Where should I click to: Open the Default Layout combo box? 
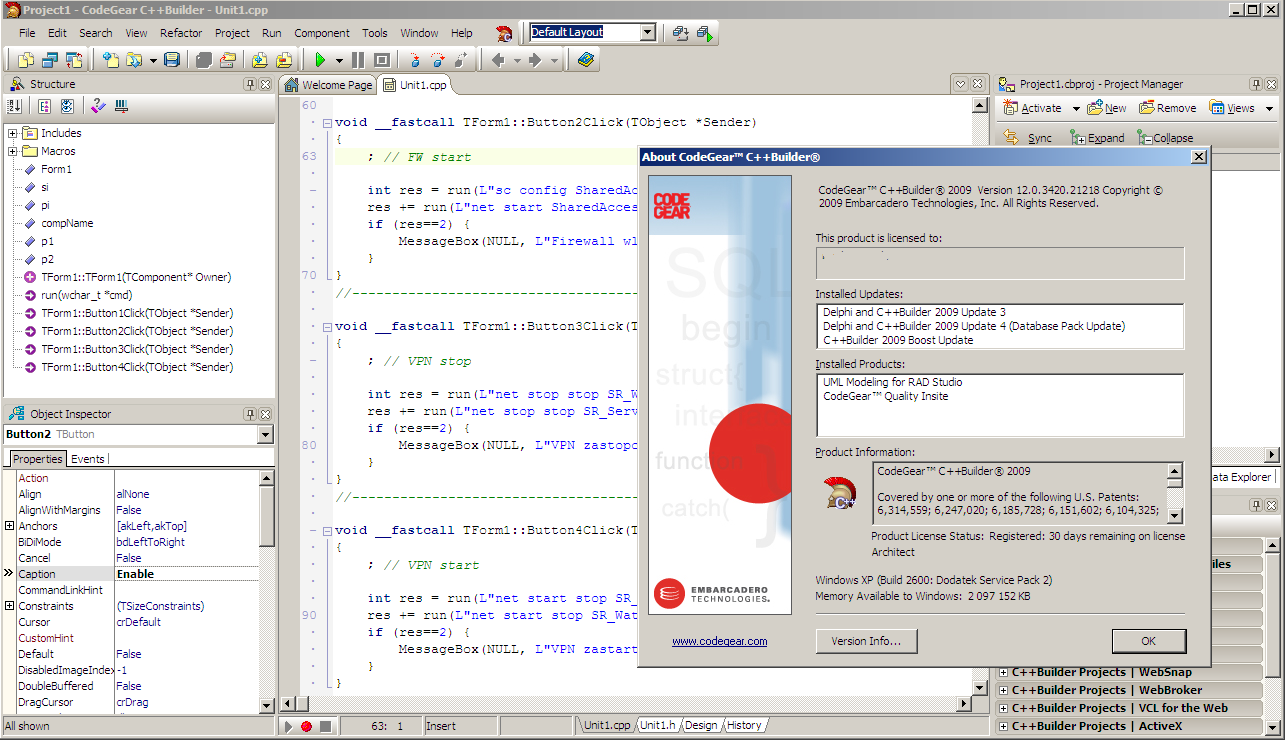coord(647,33)
